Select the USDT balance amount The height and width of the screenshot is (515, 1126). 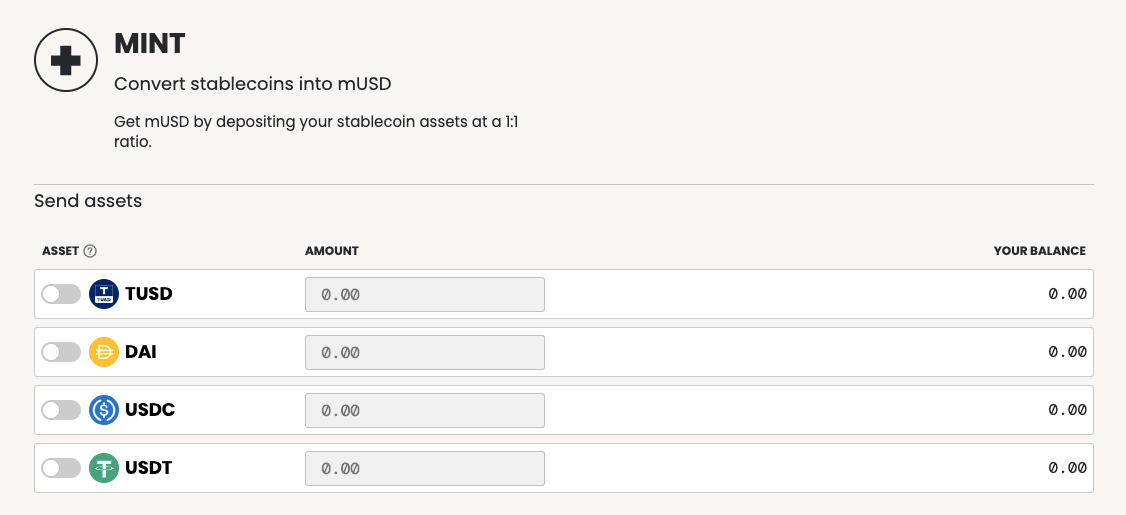click(1067, 468)
